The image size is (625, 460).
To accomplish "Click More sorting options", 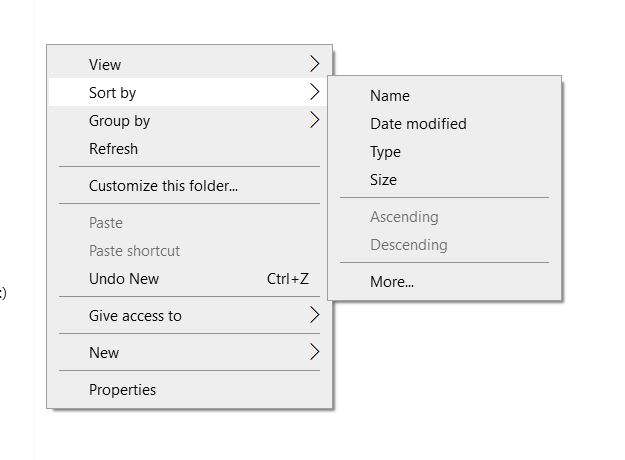I will 392,282.
